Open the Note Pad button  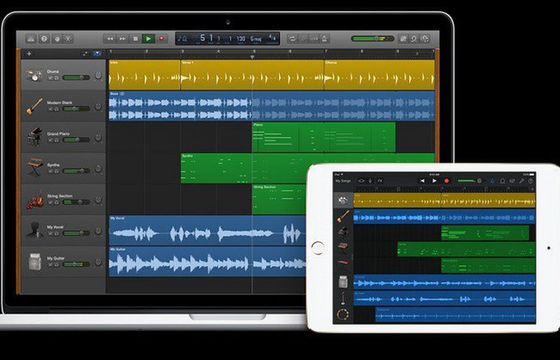pyautogui.click(x=403, y=39)
